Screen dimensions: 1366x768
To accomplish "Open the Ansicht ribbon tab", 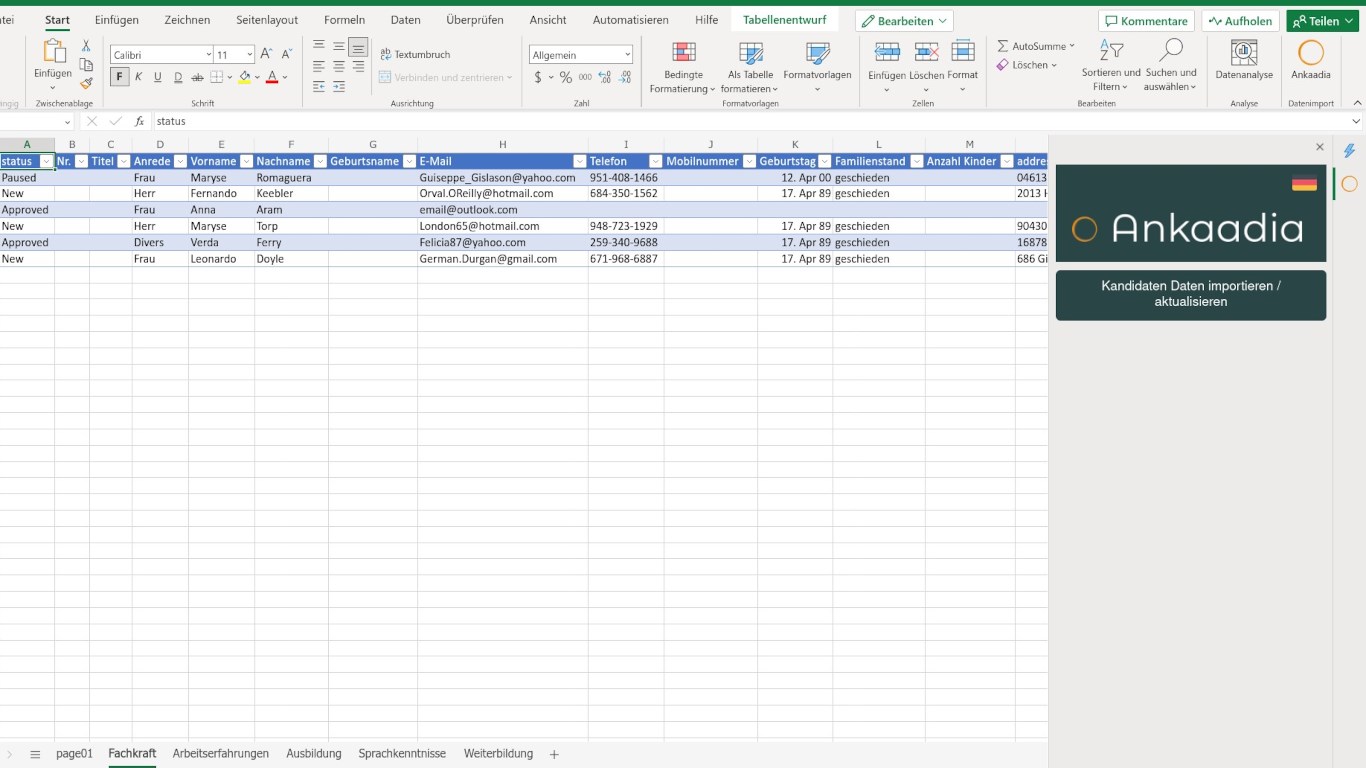I will tap(548, 20).
